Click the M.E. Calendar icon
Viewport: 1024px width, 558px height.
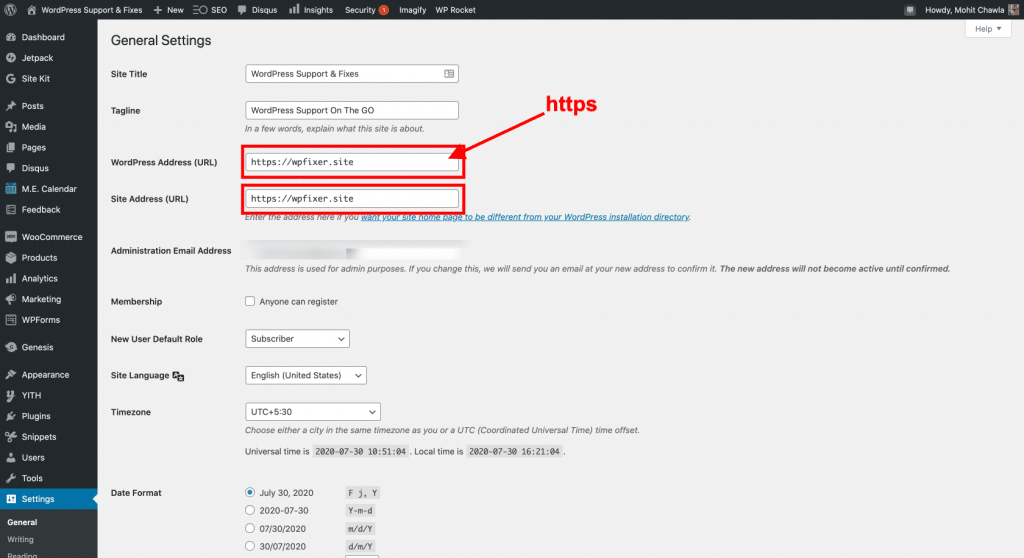(x=11, y=189)
